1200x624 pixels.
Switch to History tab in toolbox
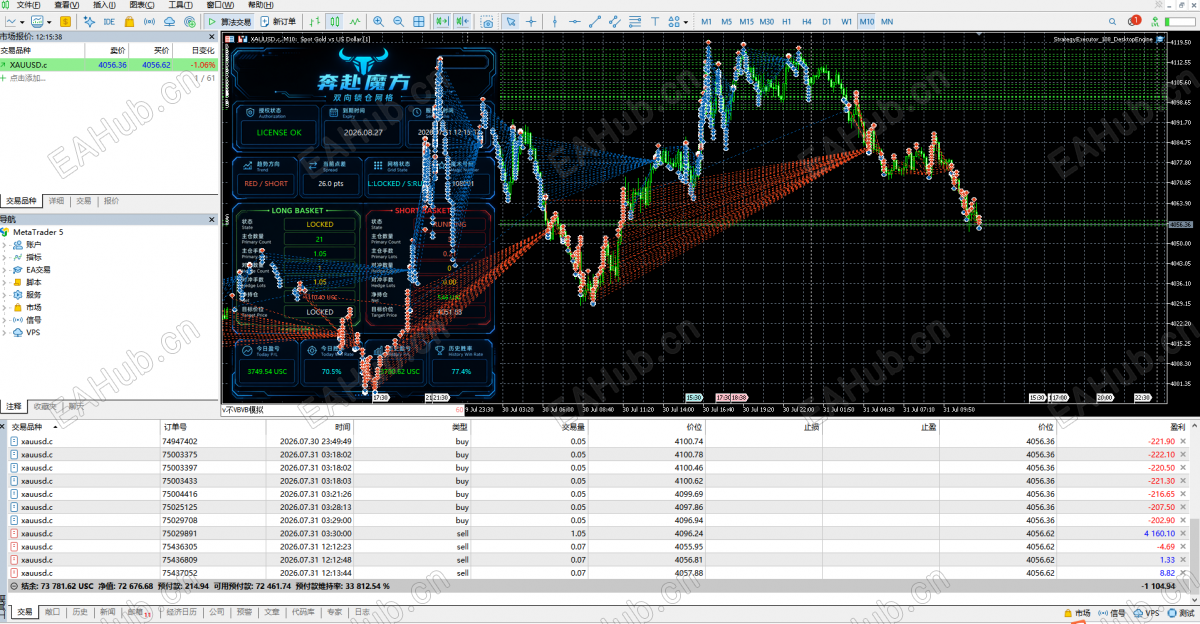(80, 612)
